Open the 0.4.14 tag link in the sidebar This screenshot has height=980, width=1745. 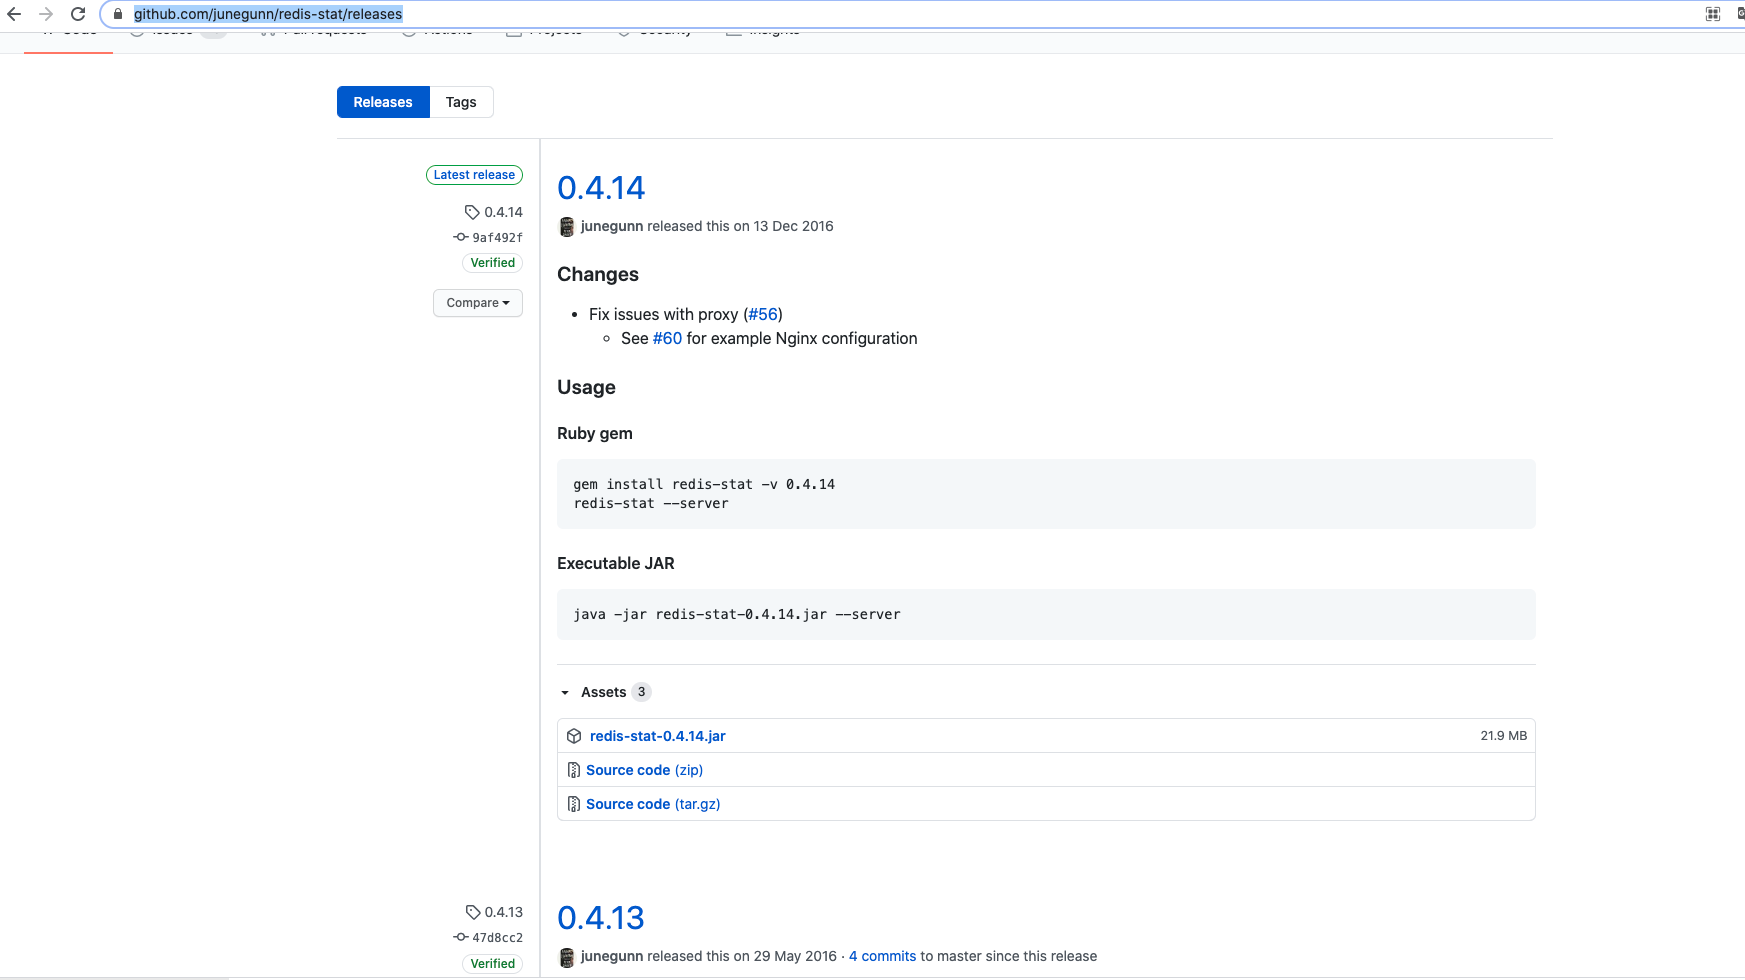(x=503, y=212)
